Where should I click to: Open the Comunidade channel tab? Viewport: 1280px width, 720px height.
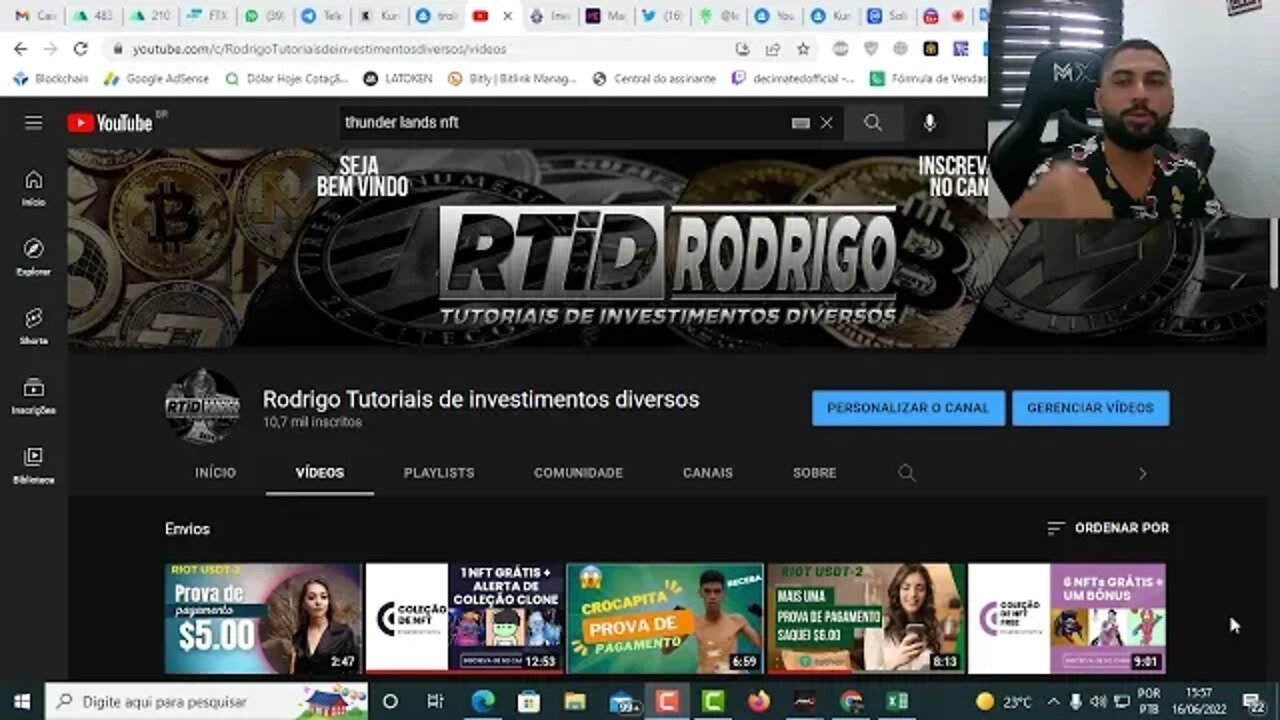[x=578, y=473]
